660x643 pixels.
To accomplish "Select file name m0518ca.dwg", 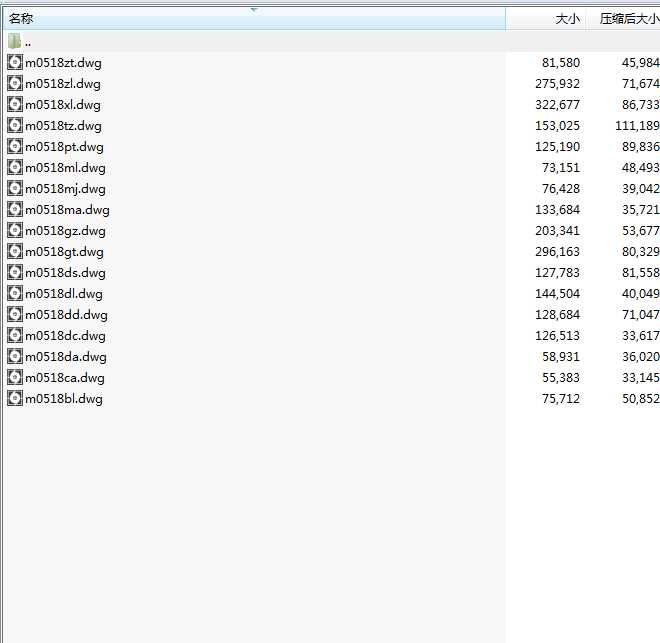I will 65,379.
